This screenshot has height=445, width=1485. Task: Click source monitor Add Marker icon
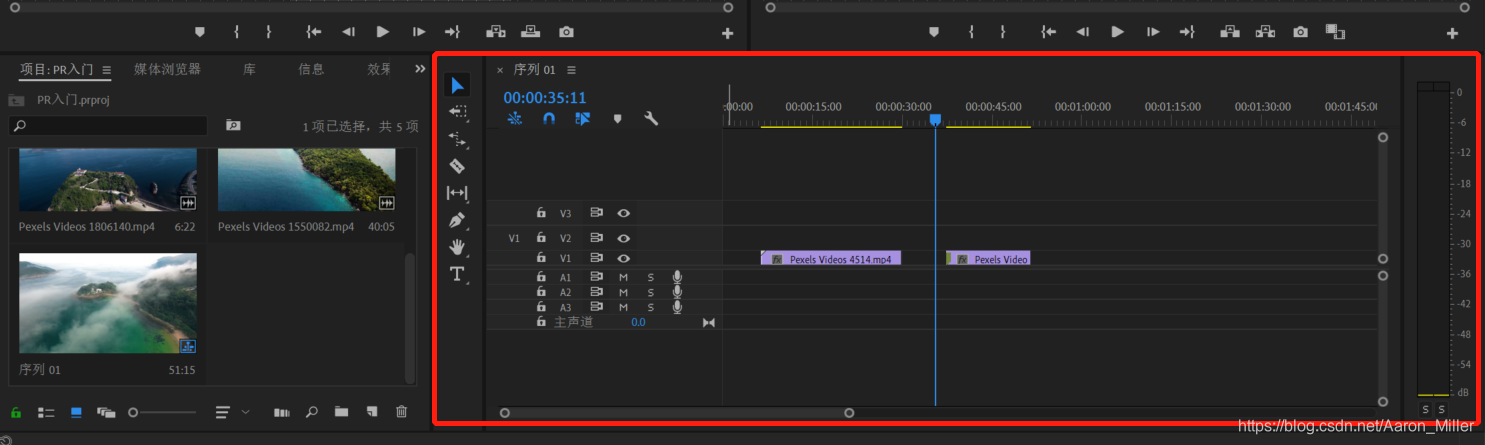click(200, 32)
